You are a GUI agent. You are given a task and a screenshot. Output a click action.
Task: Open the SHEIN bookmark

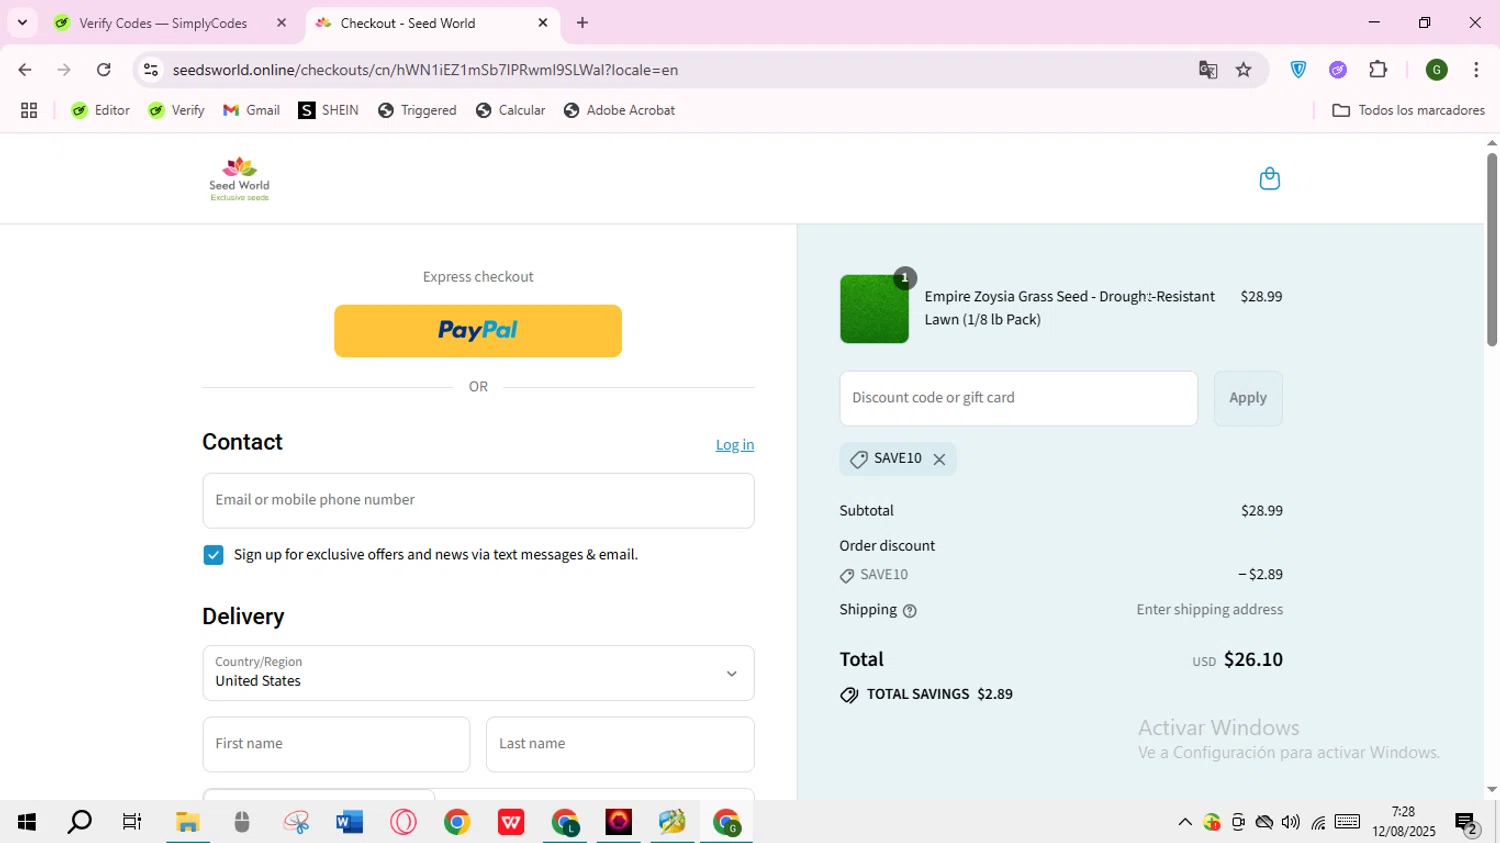328,111
